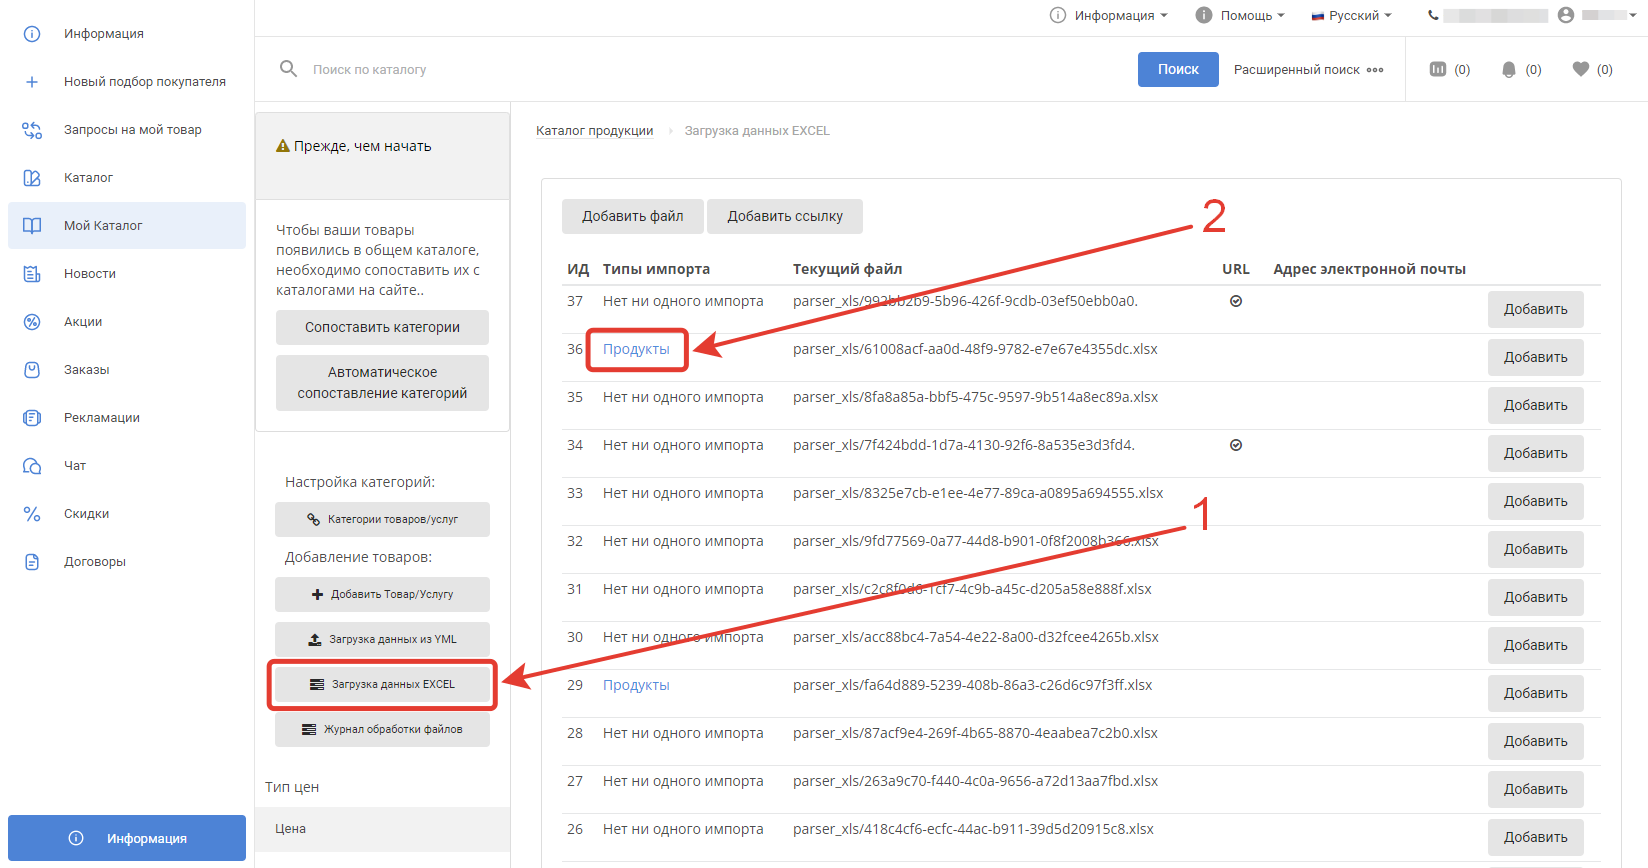Expand the Помощь dropdown menu
The width and height of the screenshot is (1648, 868).
point(1241,15)
